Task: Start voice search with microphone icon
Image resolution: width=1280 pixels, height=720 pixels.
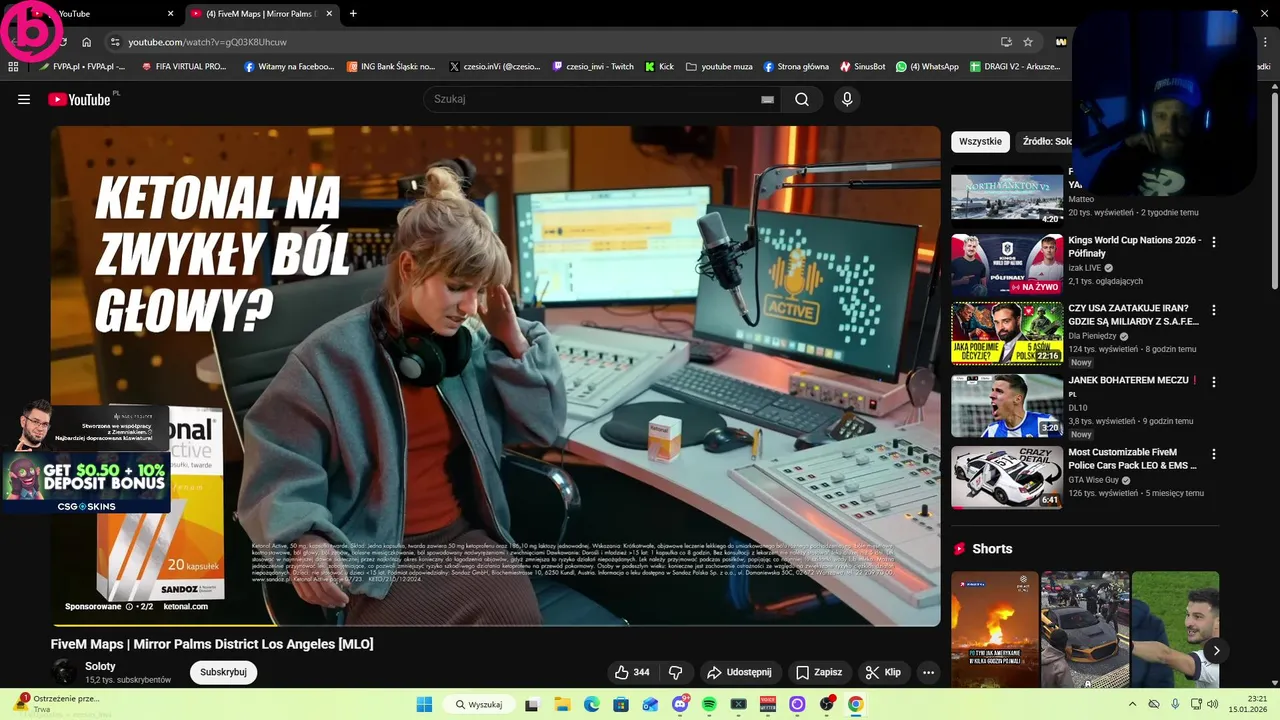Action: pos(847,99)
